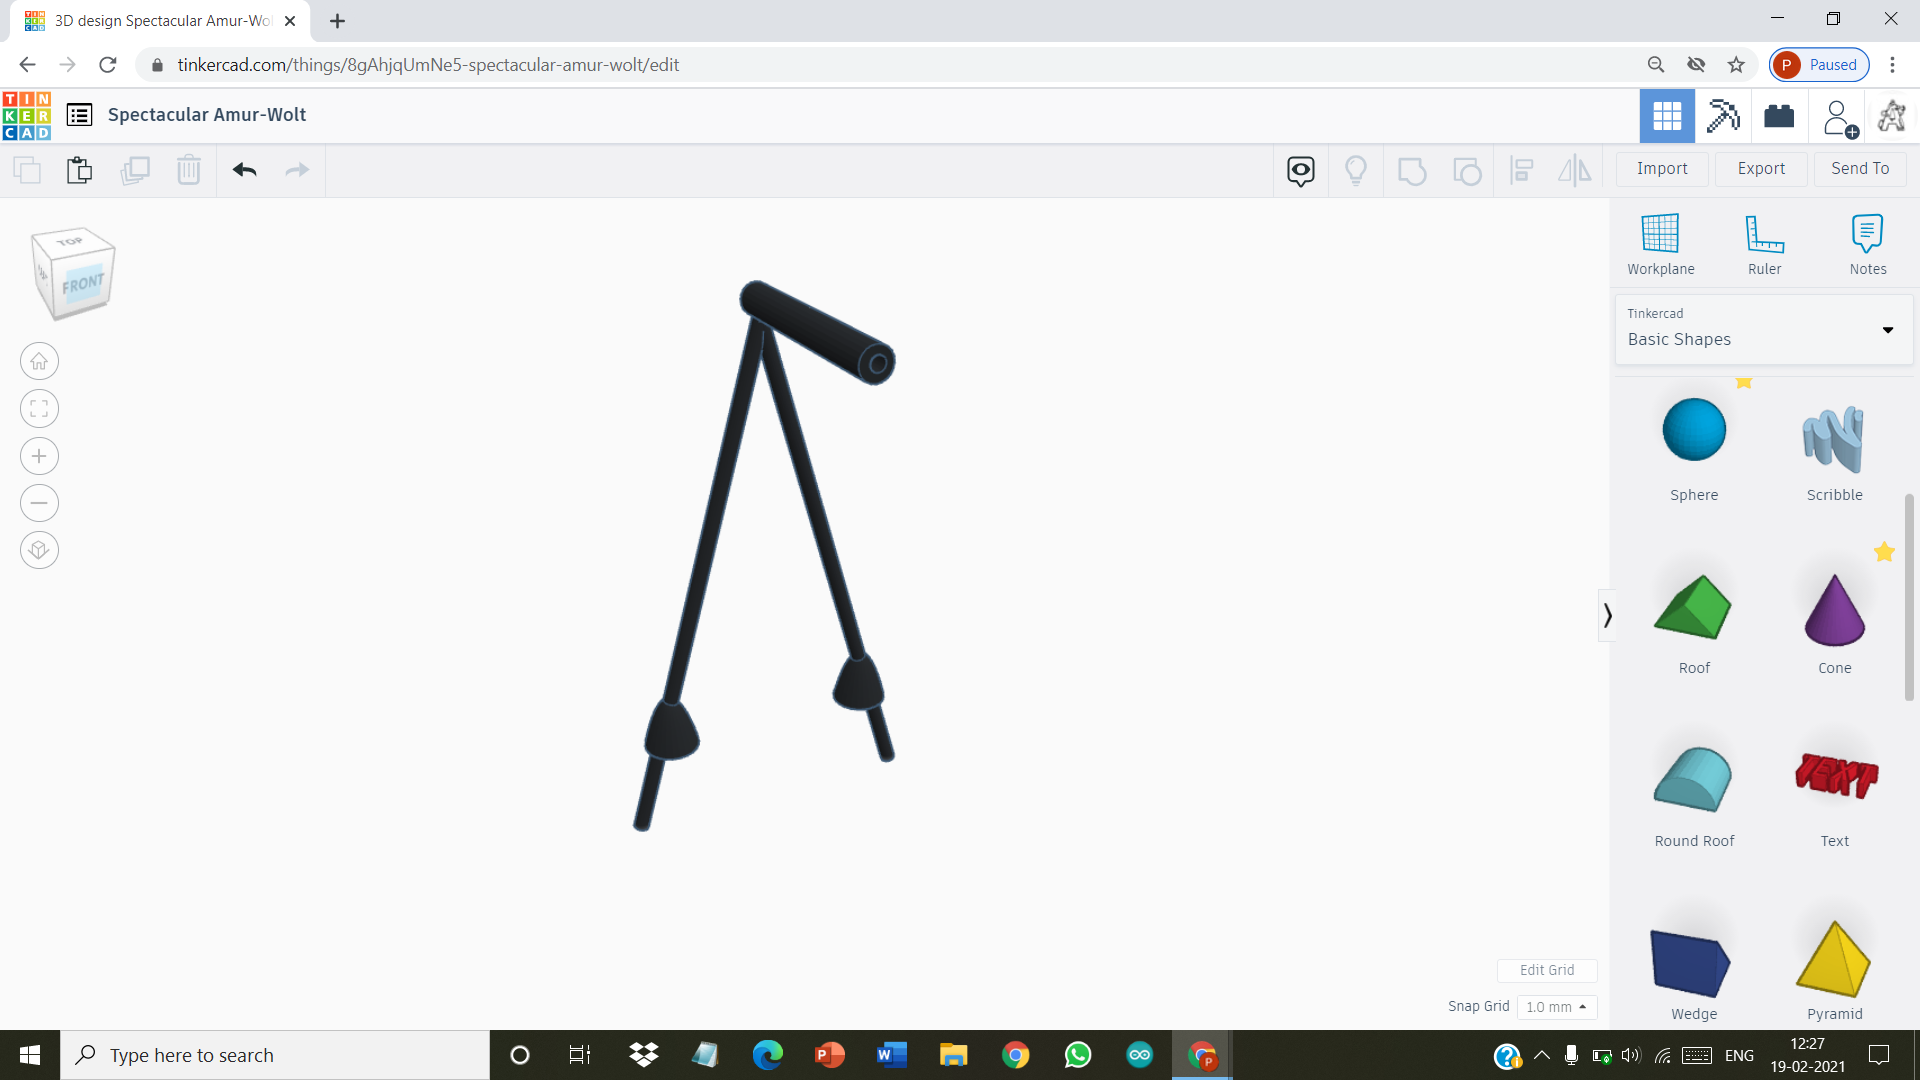Open the Notes tool
1920x1080 pixels.
click(x=1868, y=240)
